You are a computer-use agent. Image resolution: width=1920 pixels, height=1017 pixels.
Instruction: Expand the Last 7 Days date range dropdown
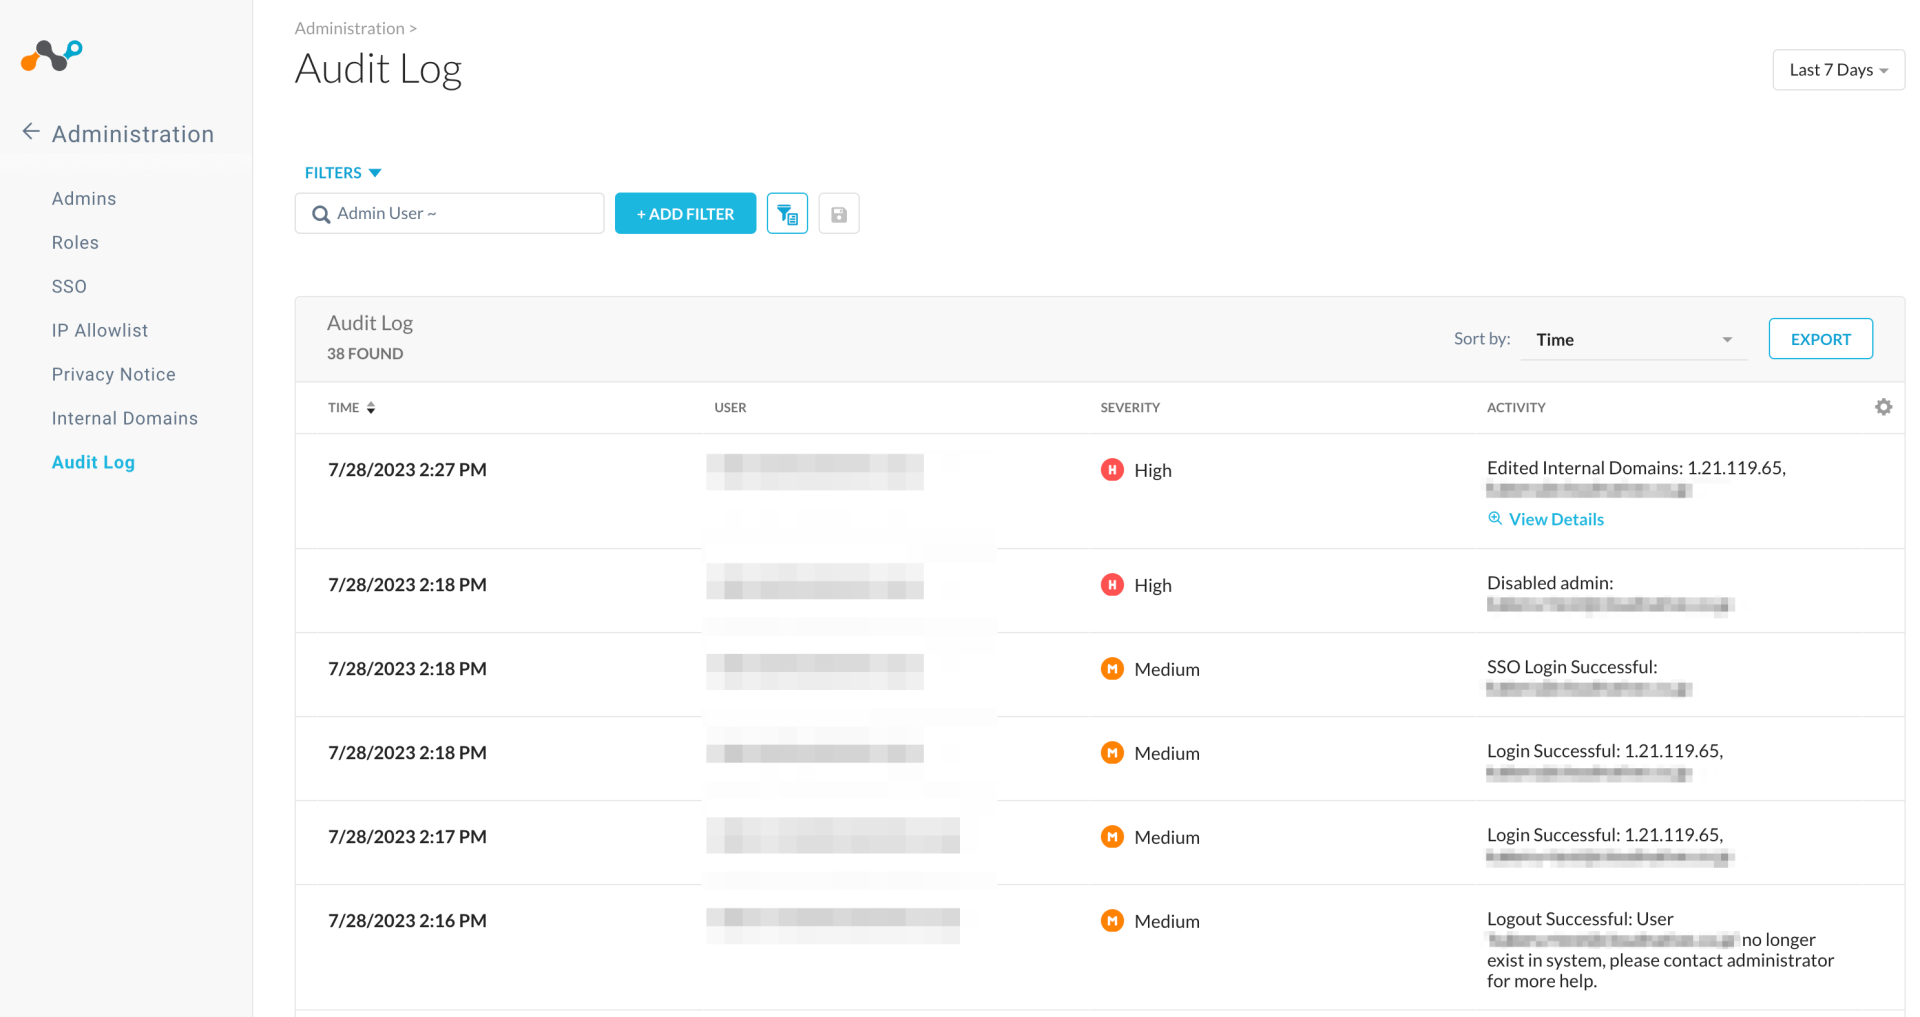1838,70
